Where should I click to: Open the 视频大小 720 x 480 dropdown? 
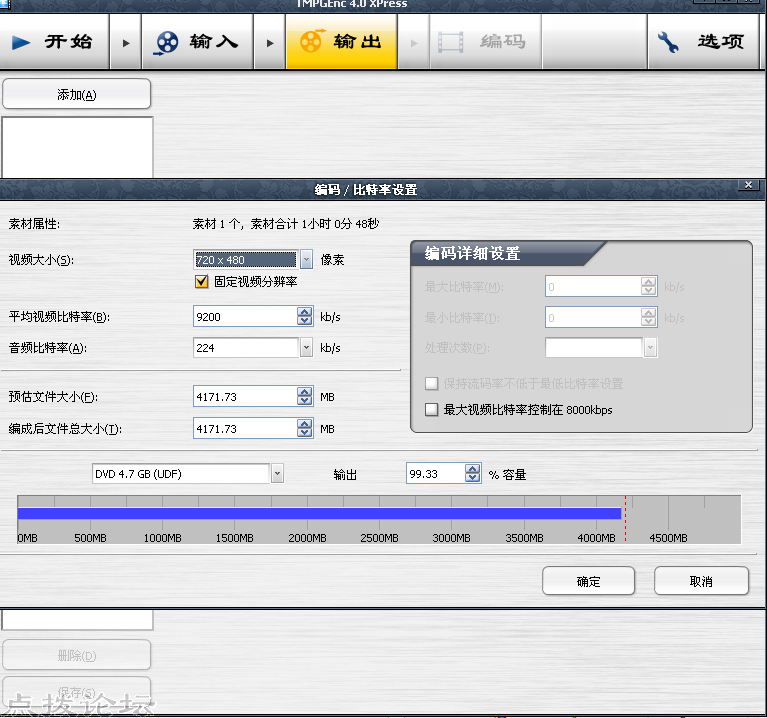coord(306,259)
